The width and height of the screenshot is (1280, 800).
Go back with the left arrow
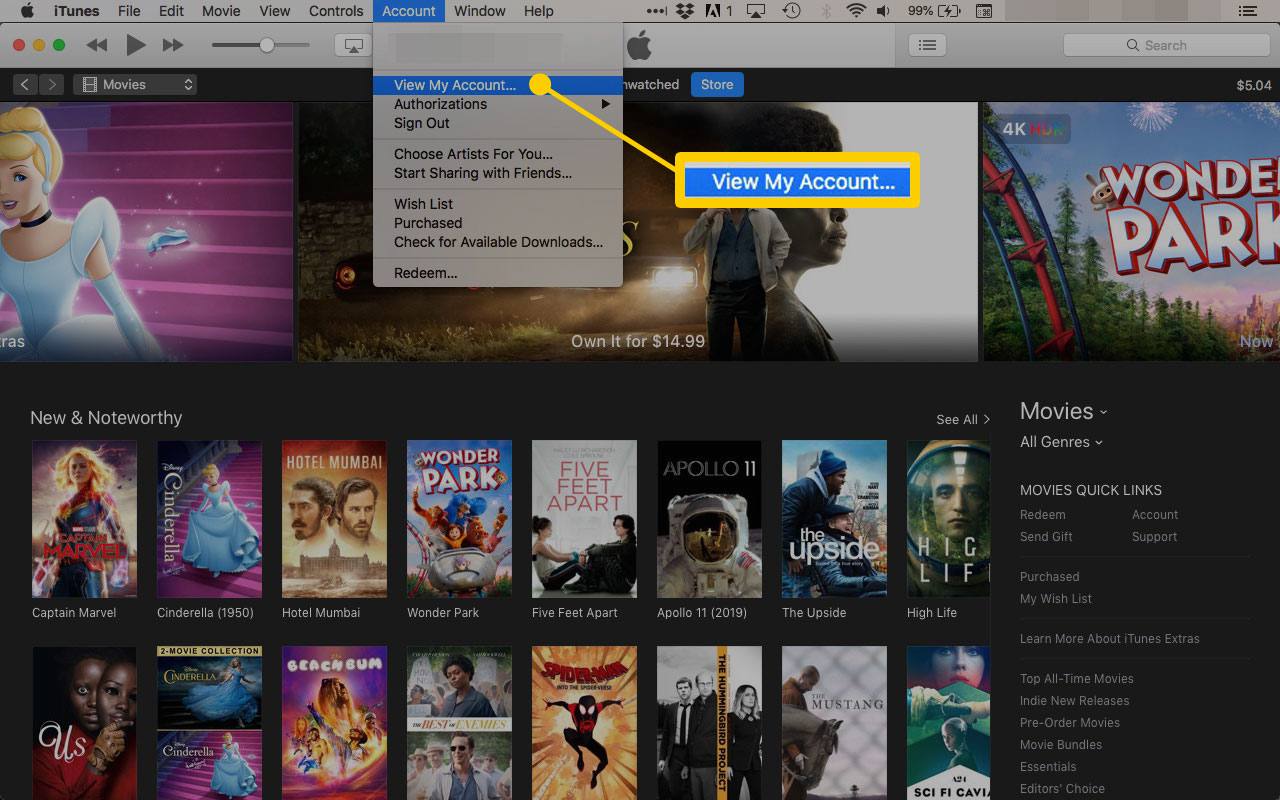tap(25, 85)
